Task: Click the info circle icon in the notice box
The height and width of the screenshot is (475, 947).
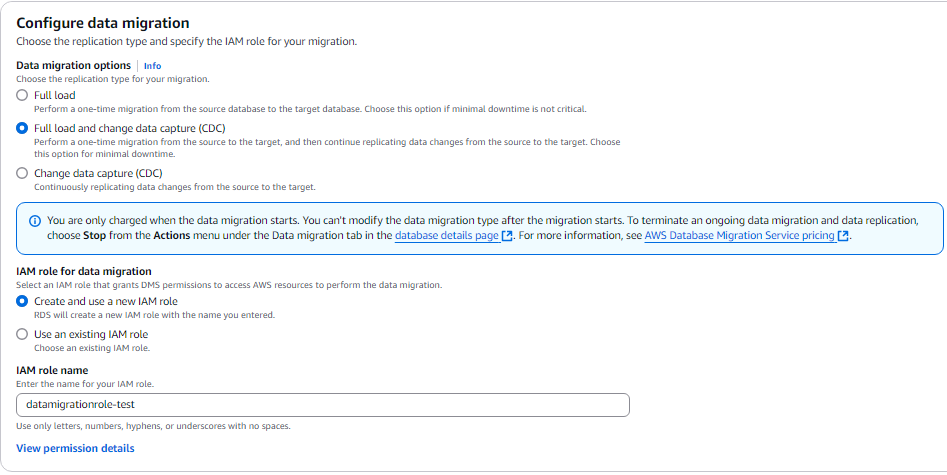Action: [x=35, y=221]
